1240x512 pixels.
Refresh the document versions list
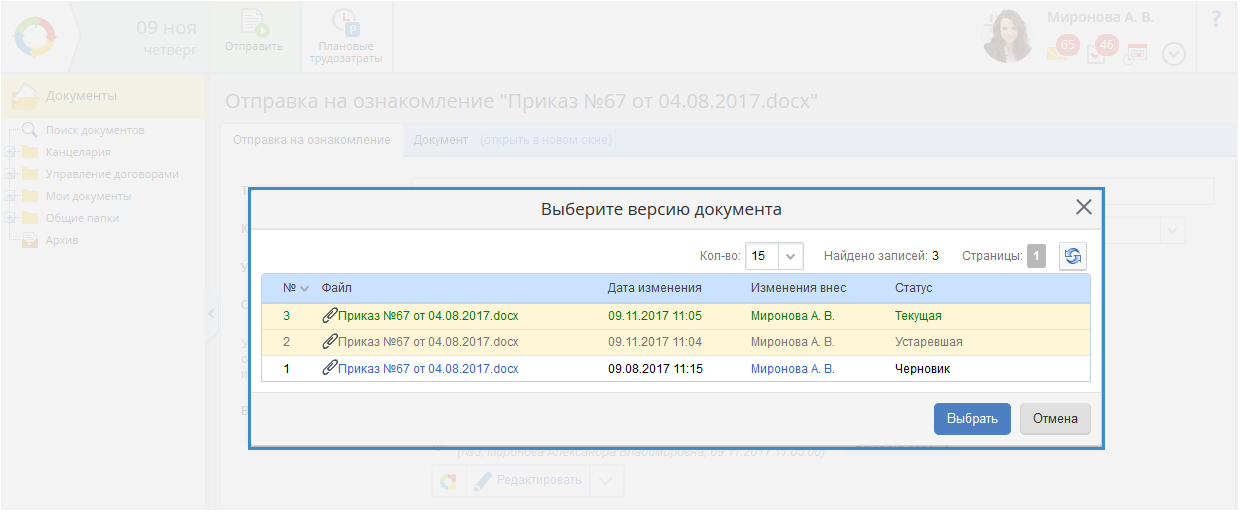(1073, 256)
